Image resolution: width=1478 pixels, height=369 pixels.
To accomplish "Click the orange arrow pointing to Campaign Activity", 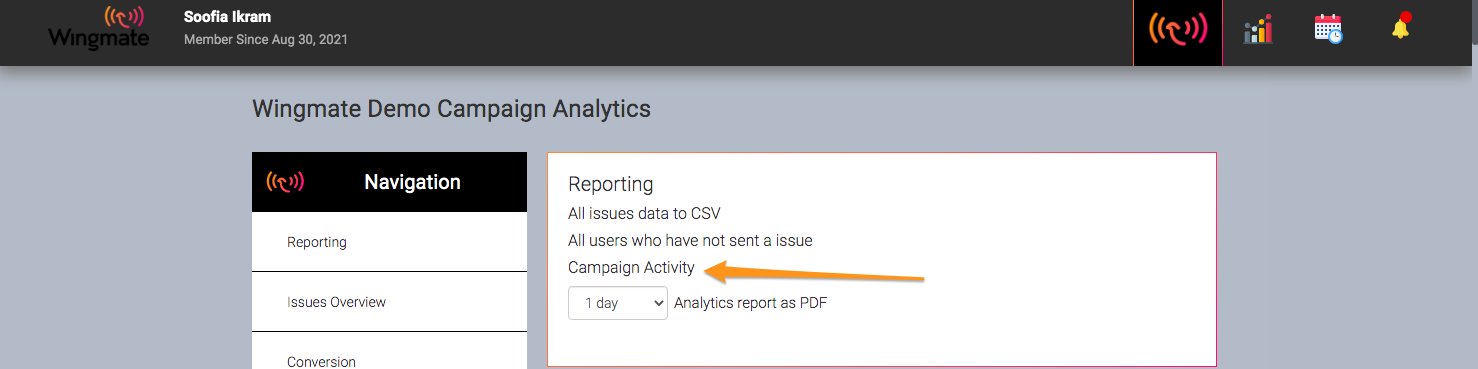I will point(814,272).
